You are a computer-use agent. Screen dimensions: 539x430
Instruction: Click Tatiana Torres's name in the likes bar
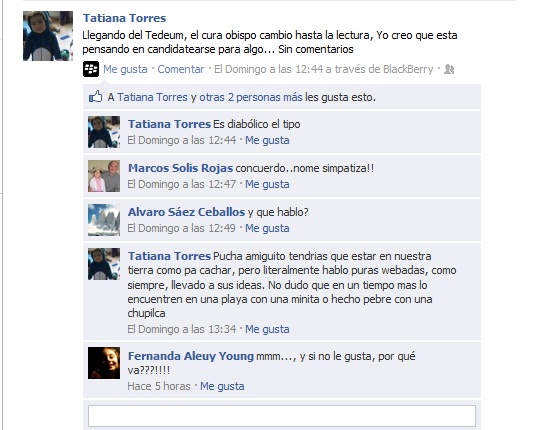(x=152, y=97)
